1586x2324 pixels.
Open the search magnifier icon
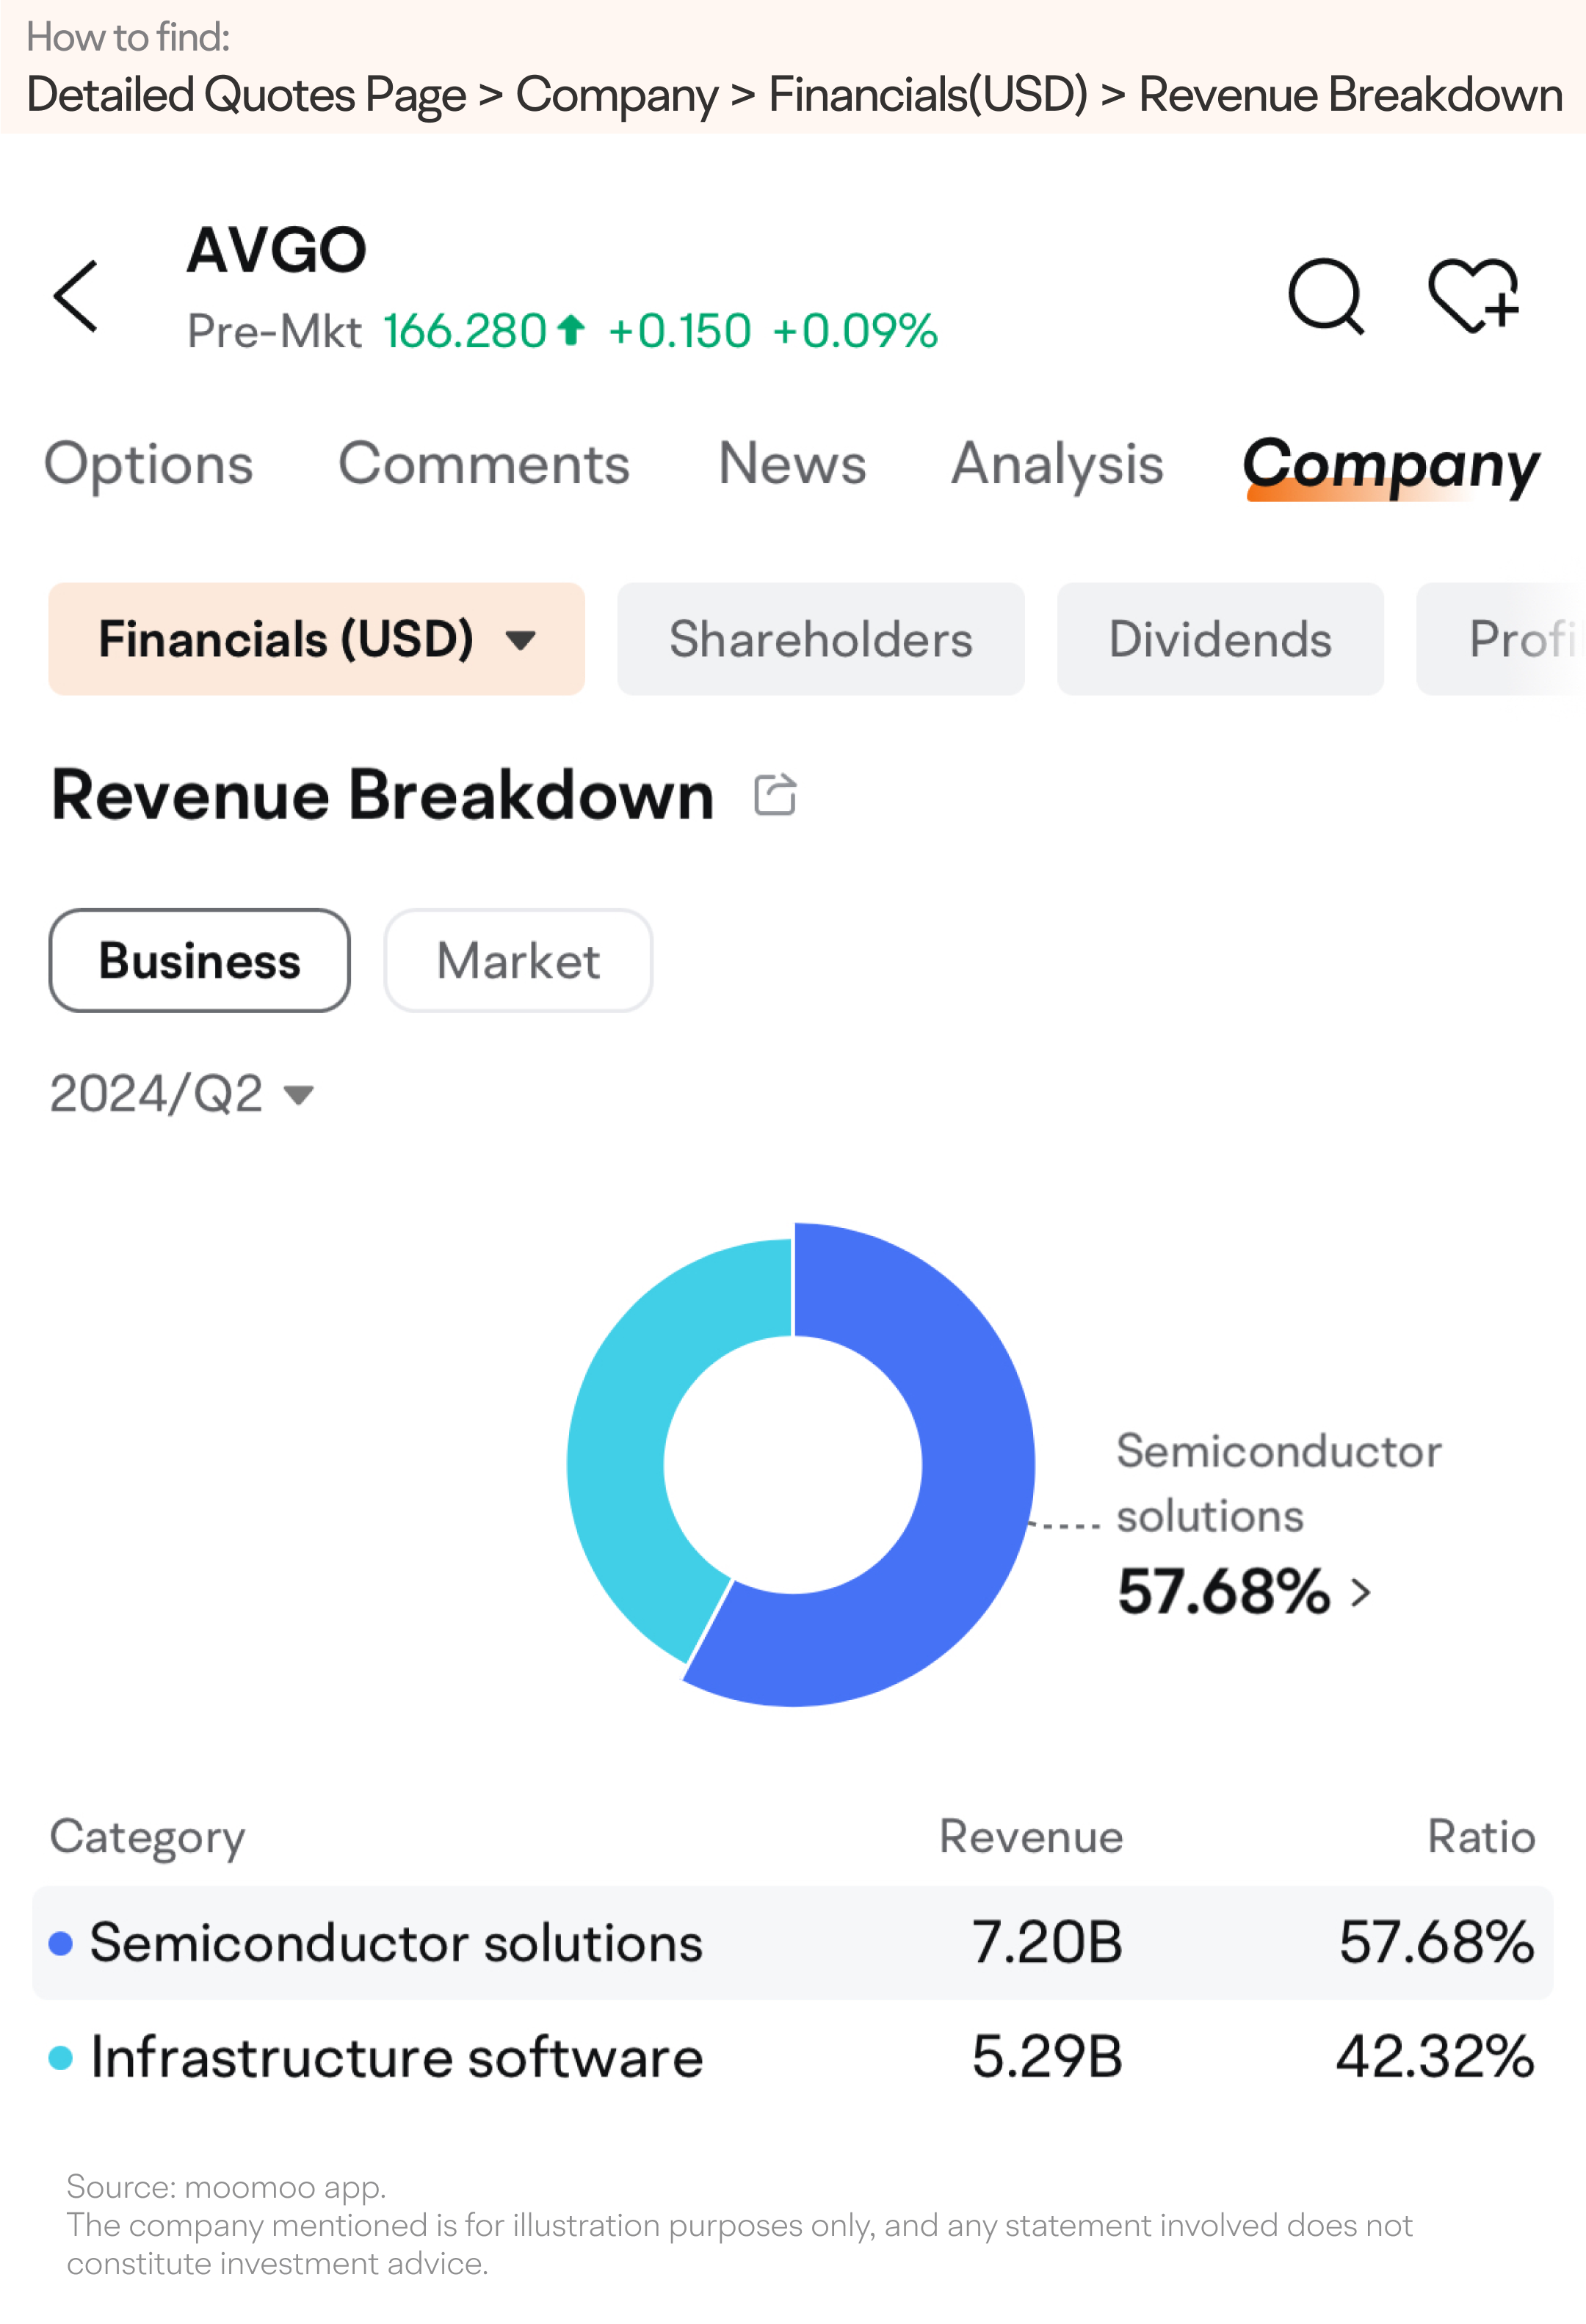click(x=1326, y=296)
